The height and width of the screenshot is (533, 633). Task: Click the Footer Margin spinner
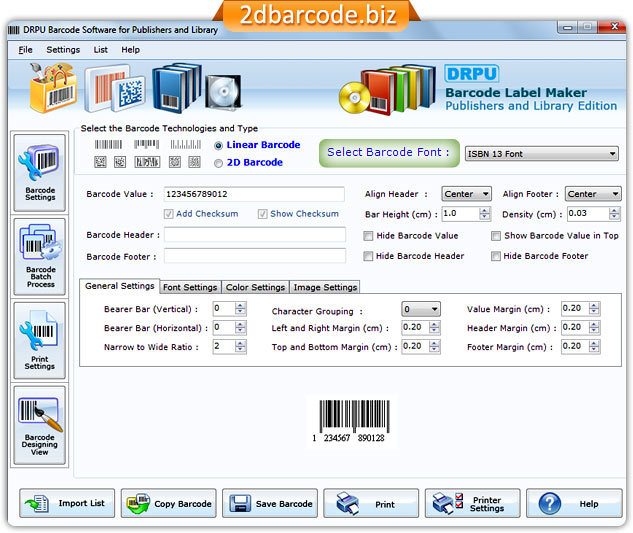[594, 346]
